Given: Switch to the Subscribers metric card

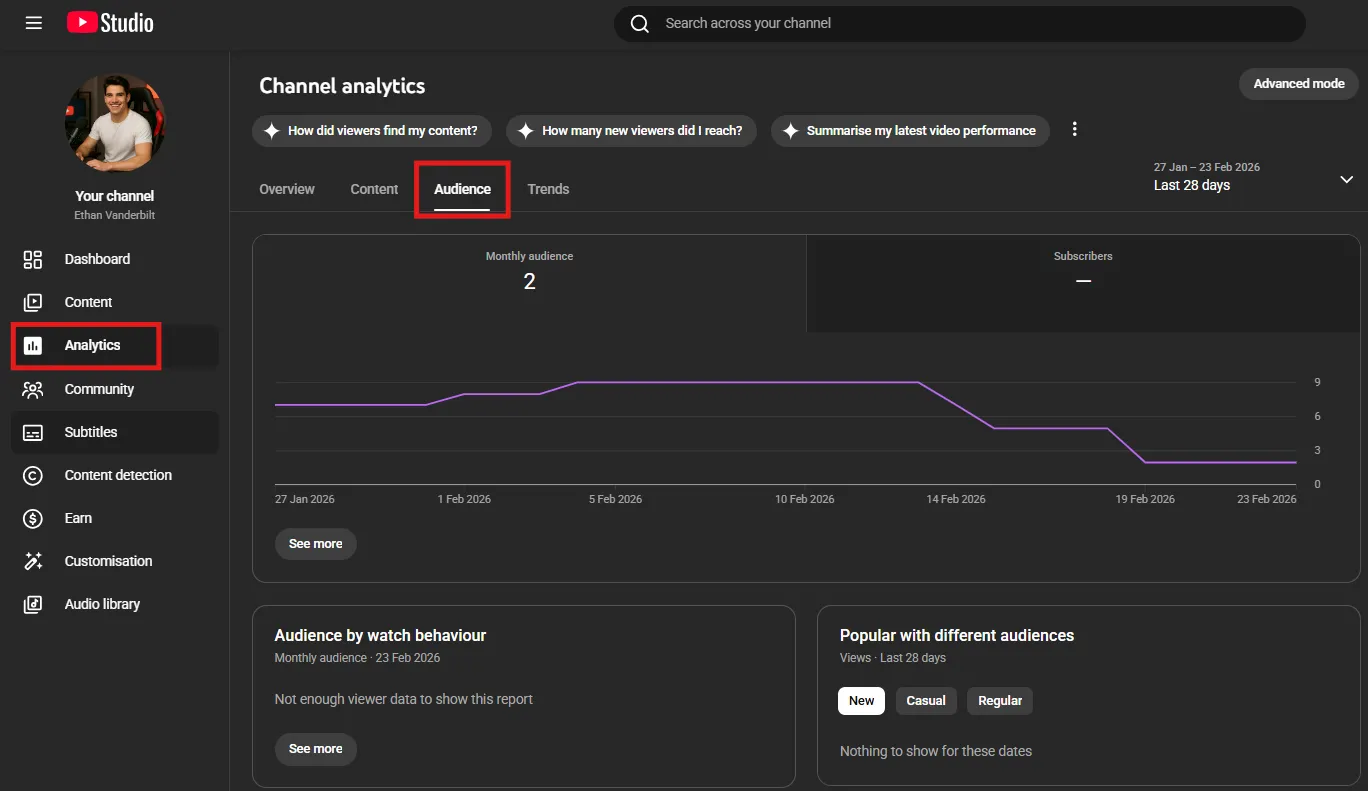Looking at the screenshot, I should click(1083, 283).
